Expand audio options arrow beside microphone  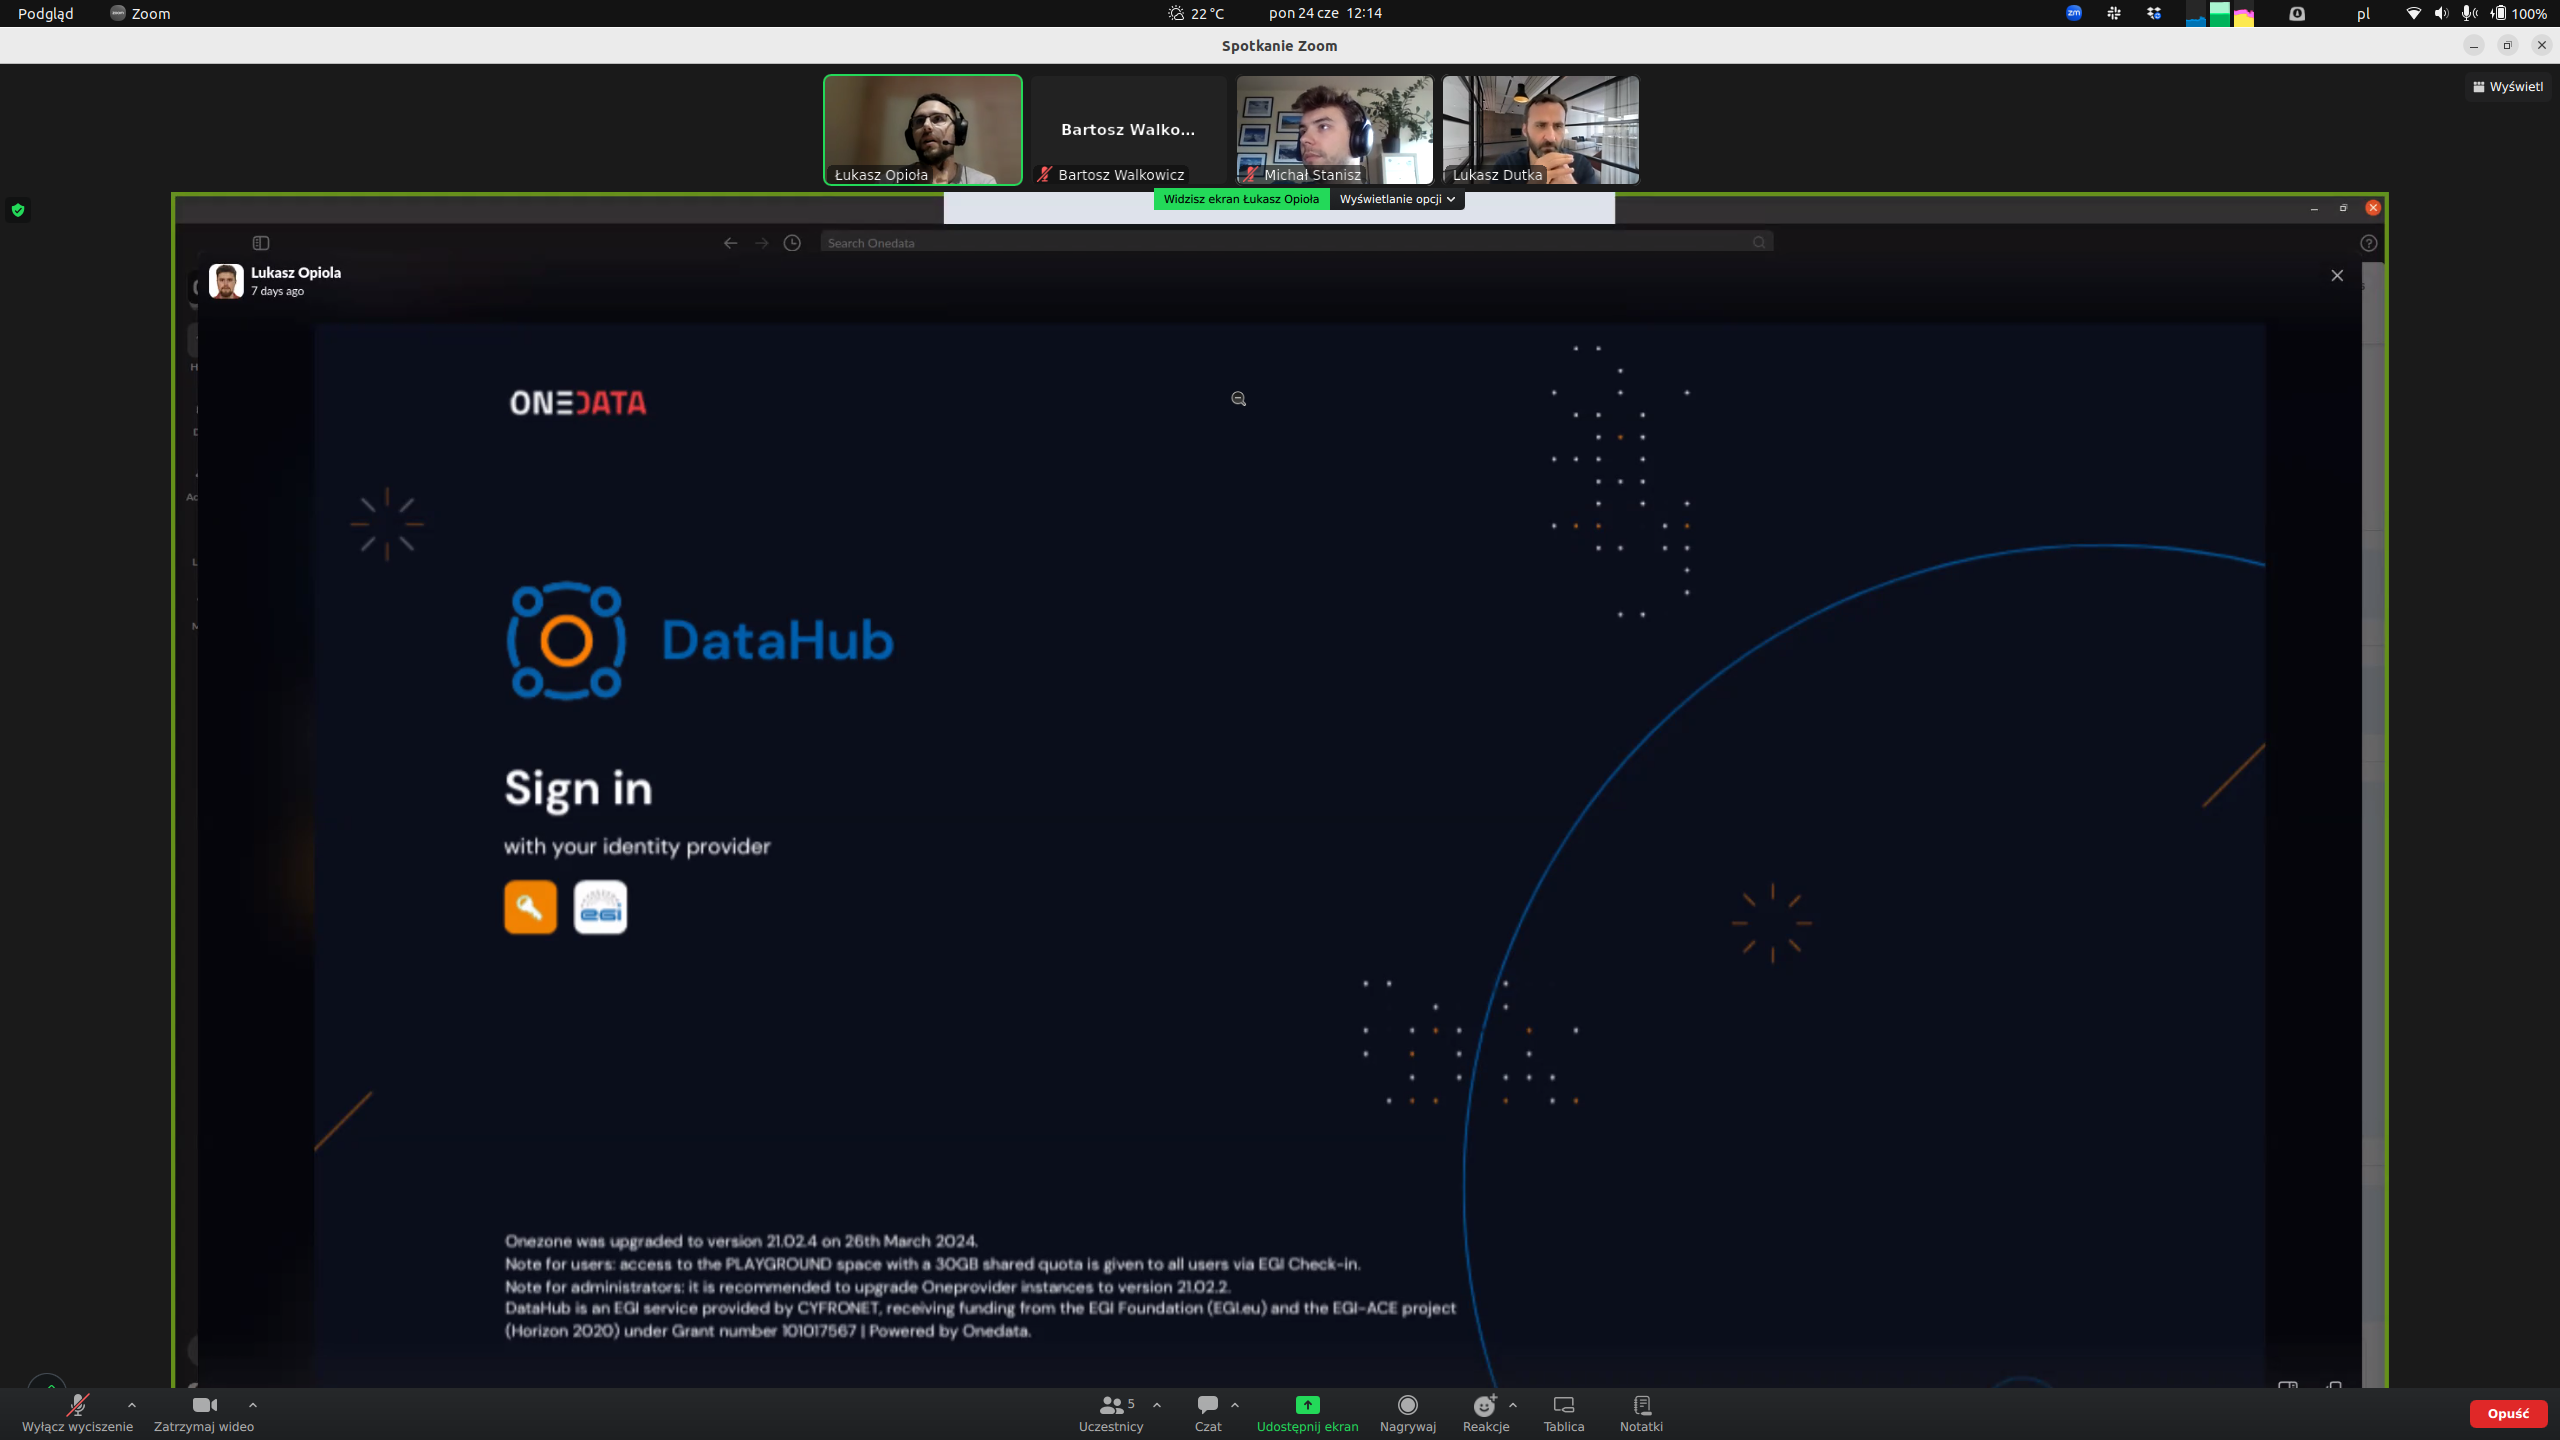132,1405
